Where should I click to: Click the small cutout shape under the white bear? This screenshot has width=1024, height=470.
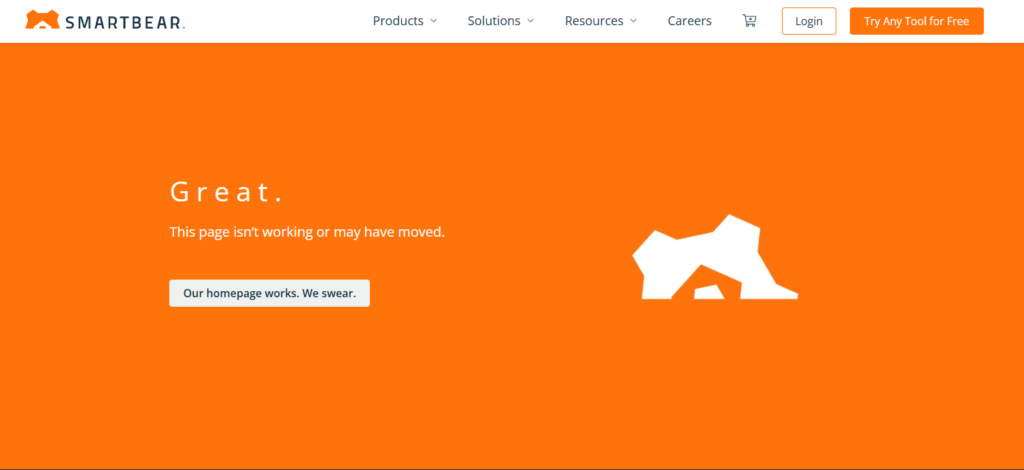tap(709, 292)
